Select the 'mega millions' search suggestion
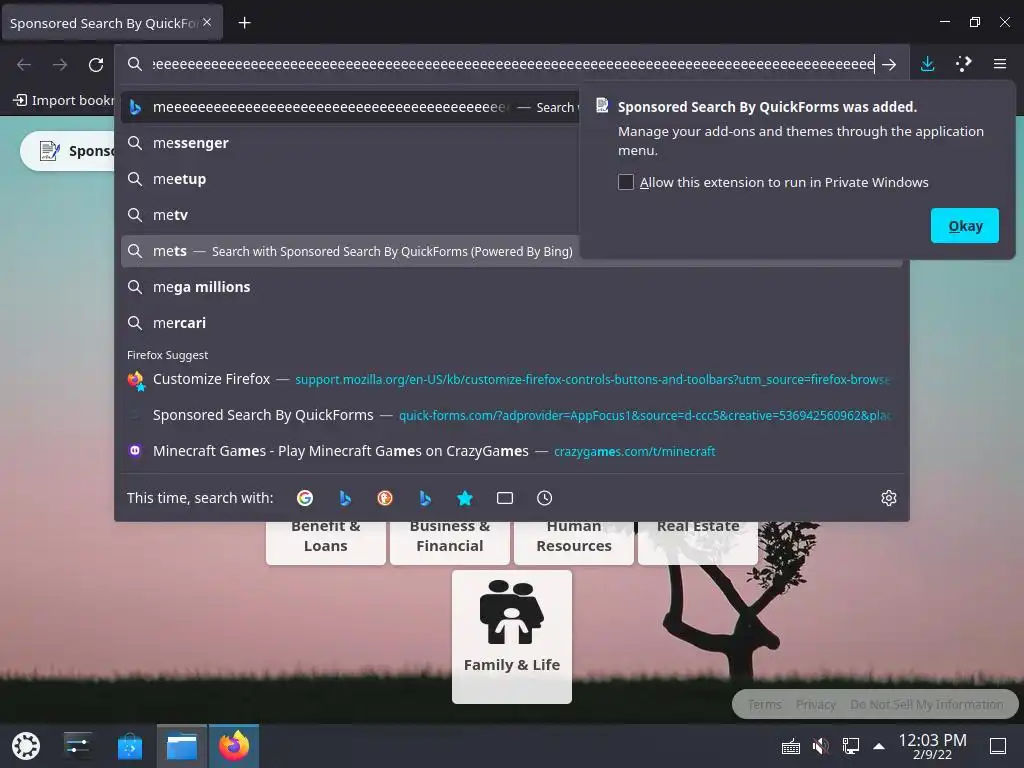 coord(511,287)
